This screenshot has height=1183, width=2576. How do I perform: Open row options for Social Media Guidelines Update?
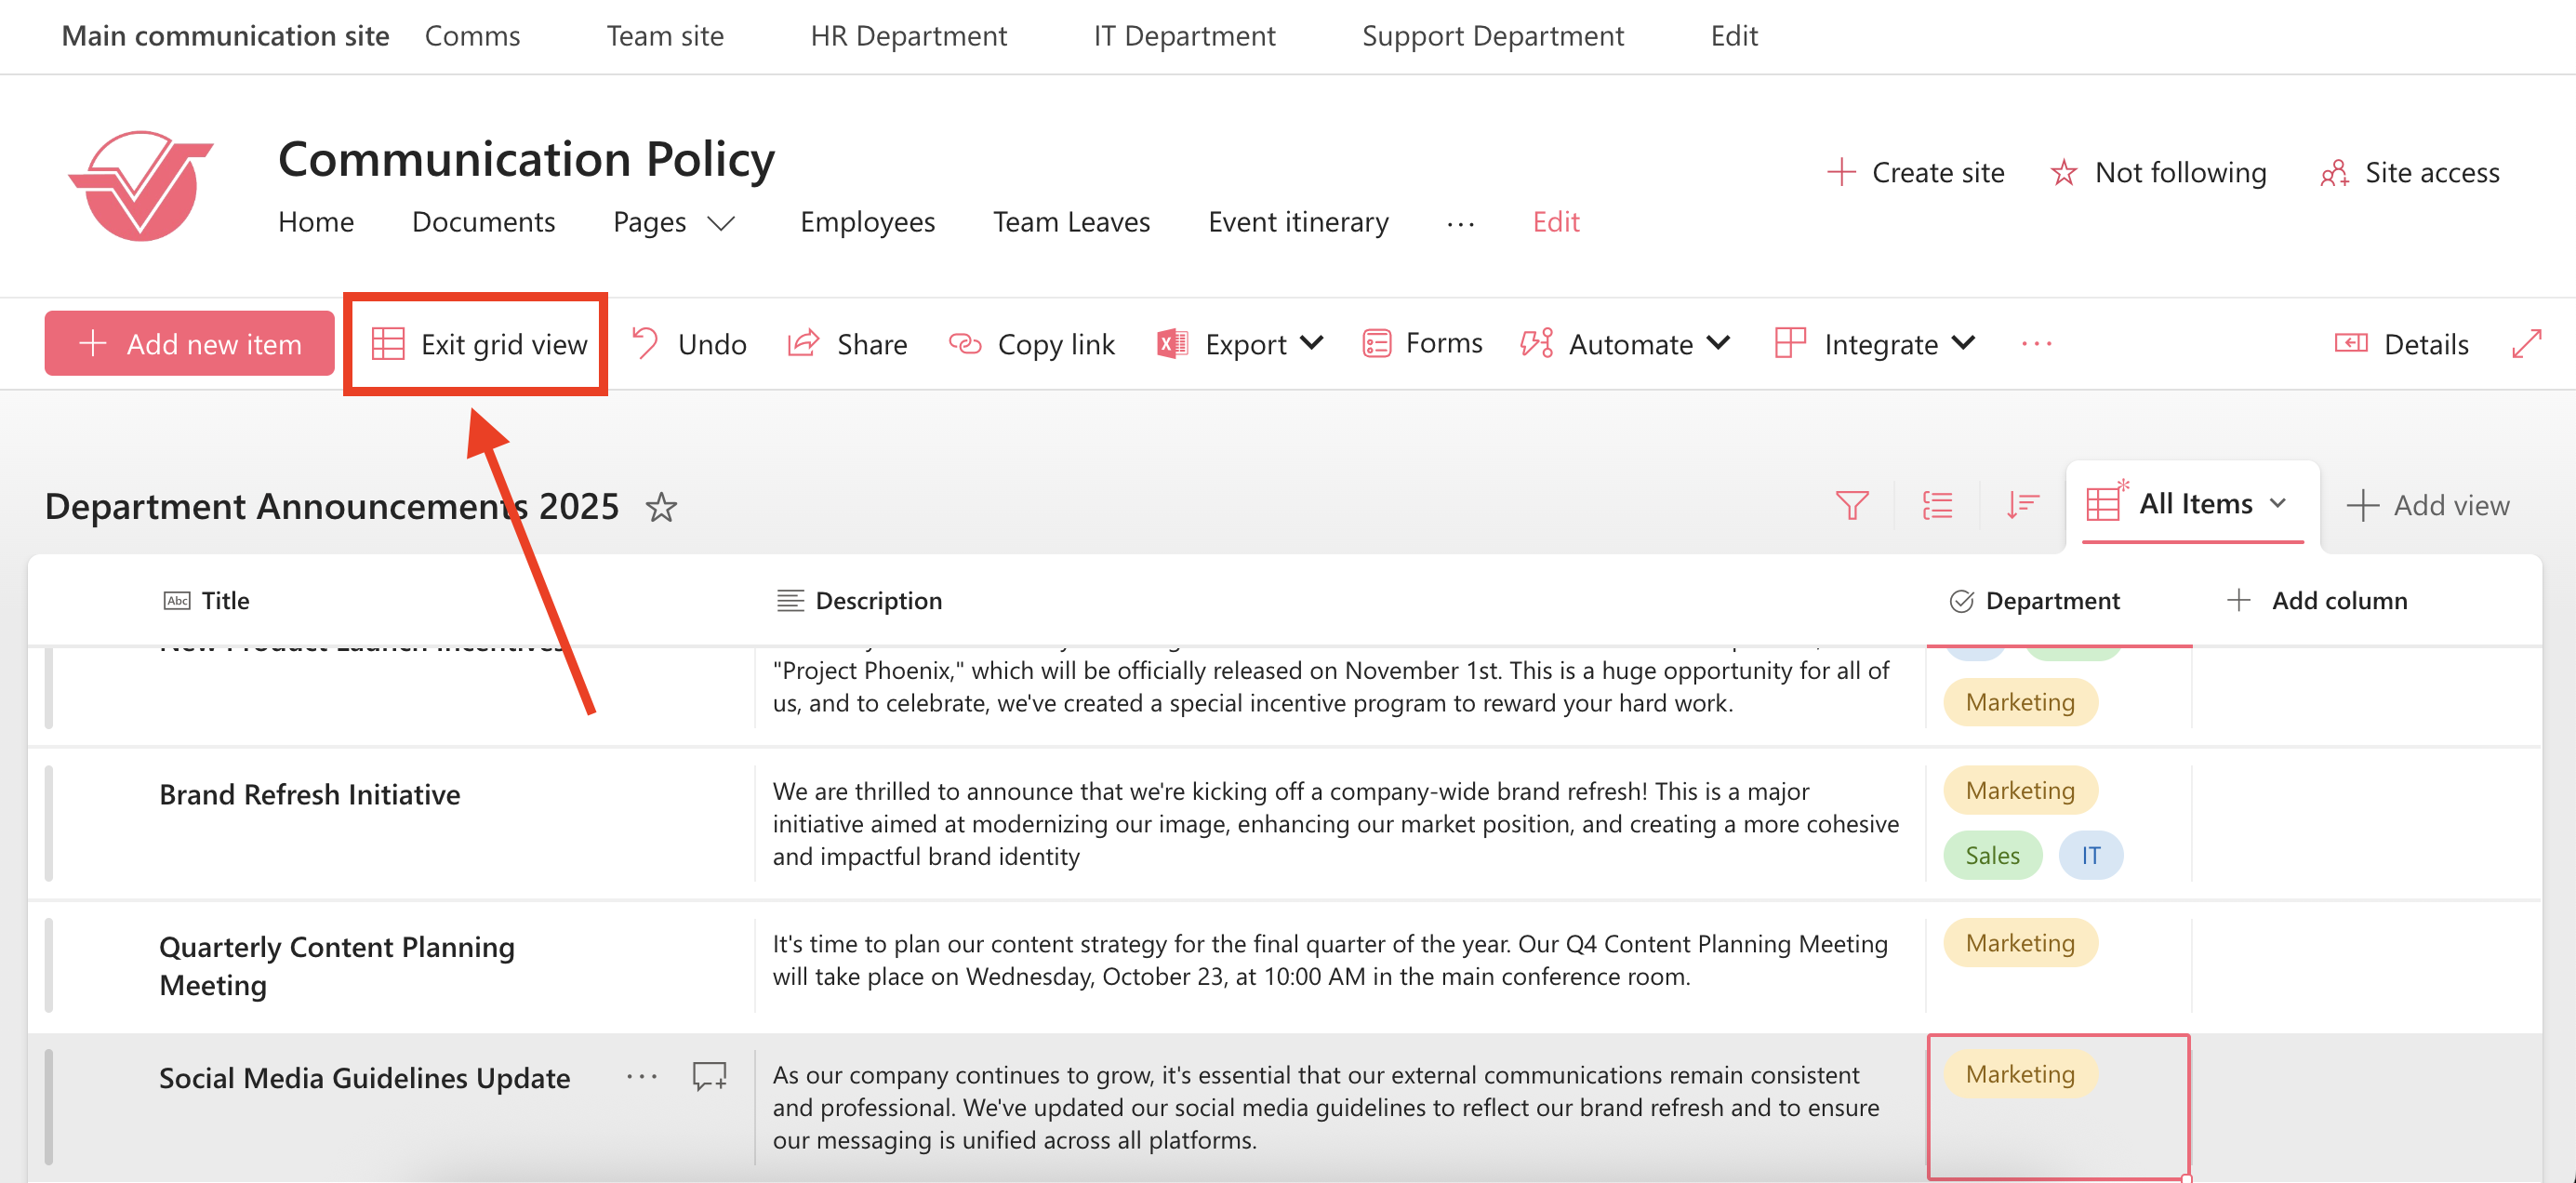click(x=641, y=1076)
